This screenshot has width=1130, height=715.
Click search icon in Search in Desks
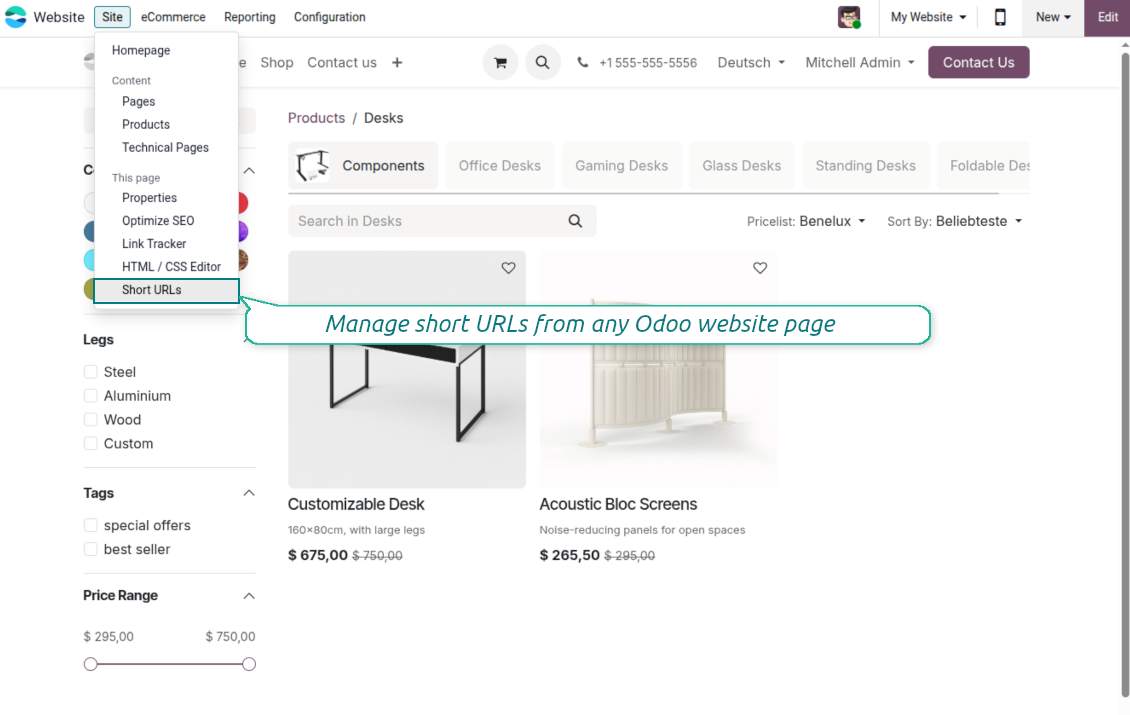tap(575, 221)
